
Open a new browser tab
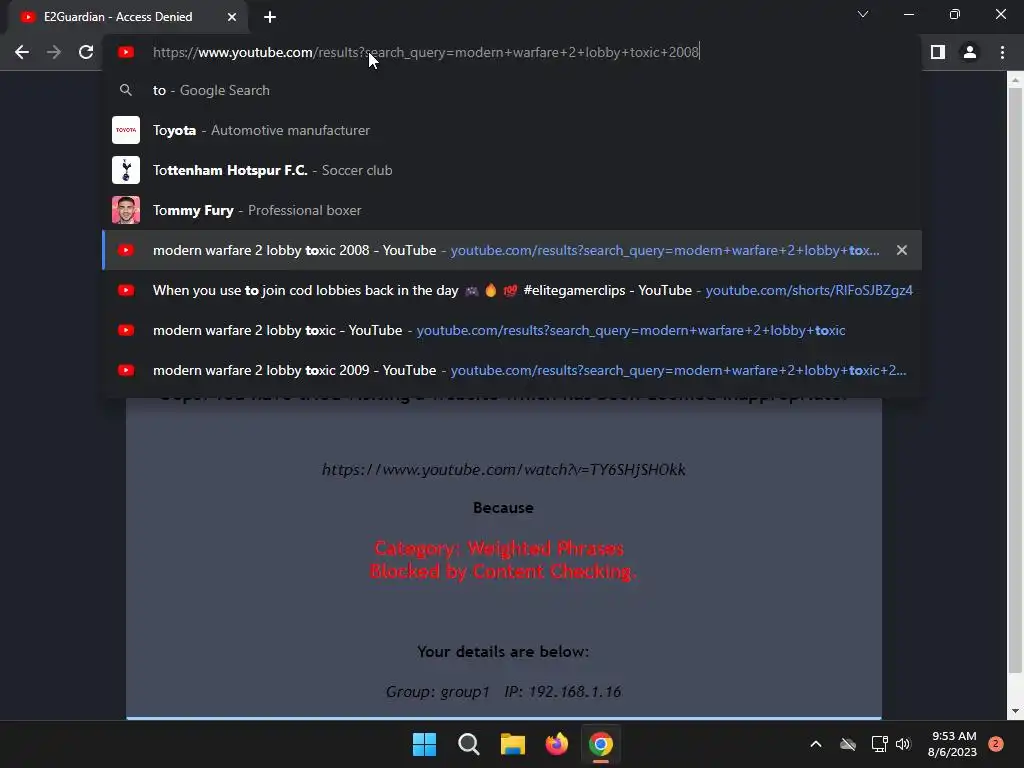click(x=270, y=17)
